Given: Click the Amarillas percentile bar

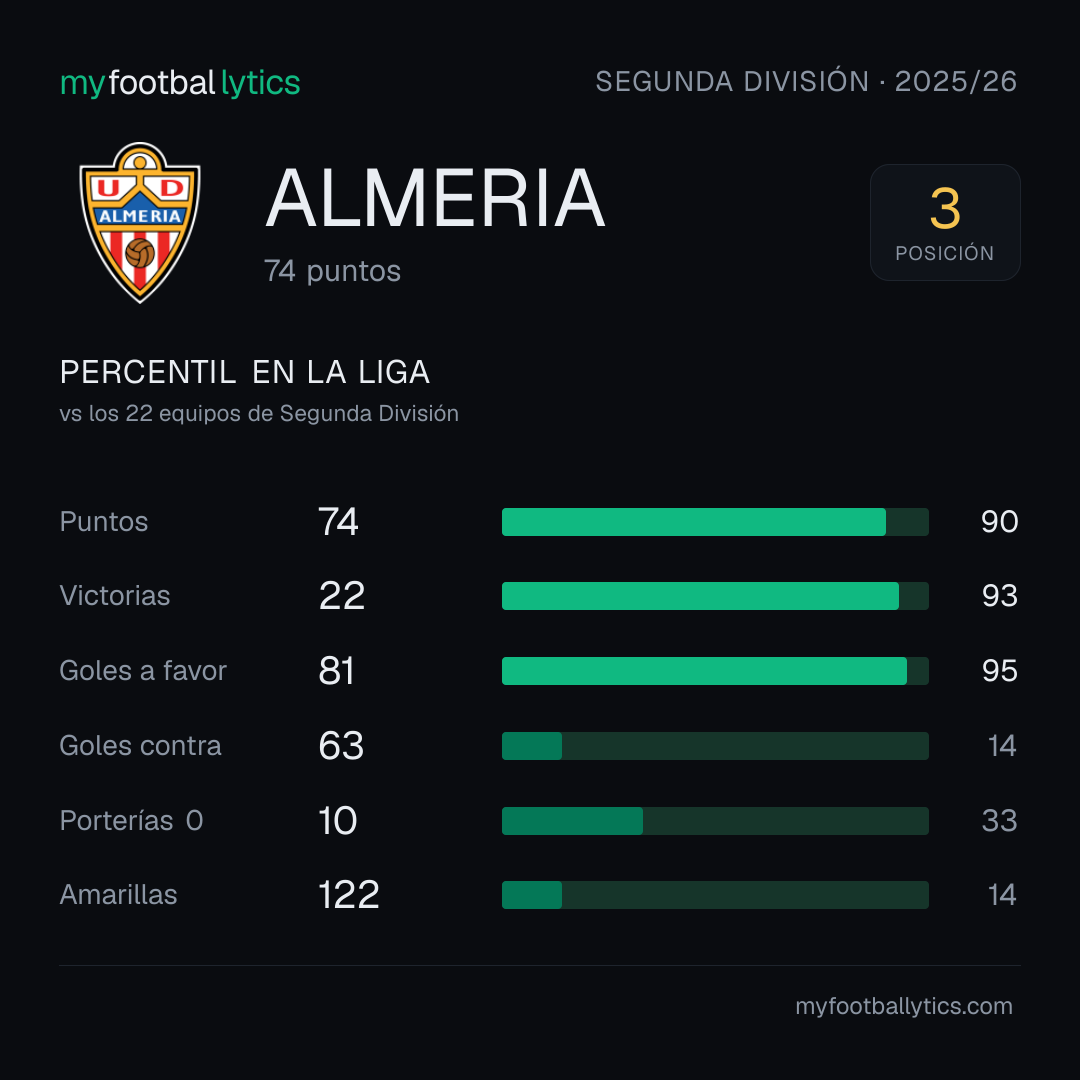Looking at the screenshot, I should click(x=715, y=895).
